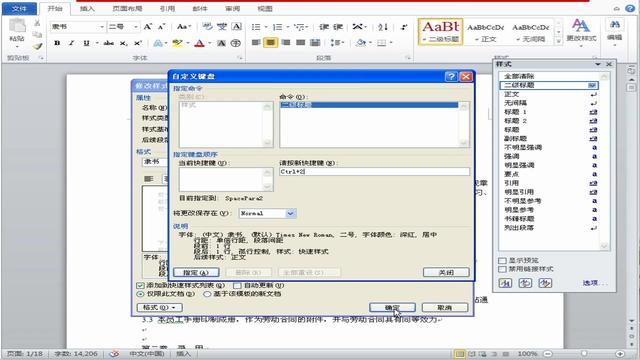The image size is (640, 360).
Task: Open the styles pane options arrow
Action: click(x=598, y=64)
